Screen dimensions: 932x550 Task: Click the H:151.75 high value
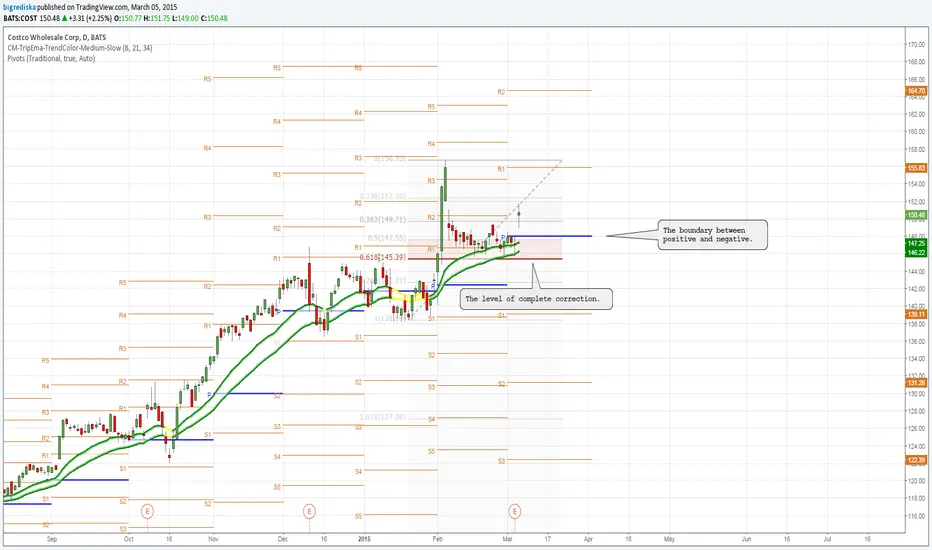(157, 18)
